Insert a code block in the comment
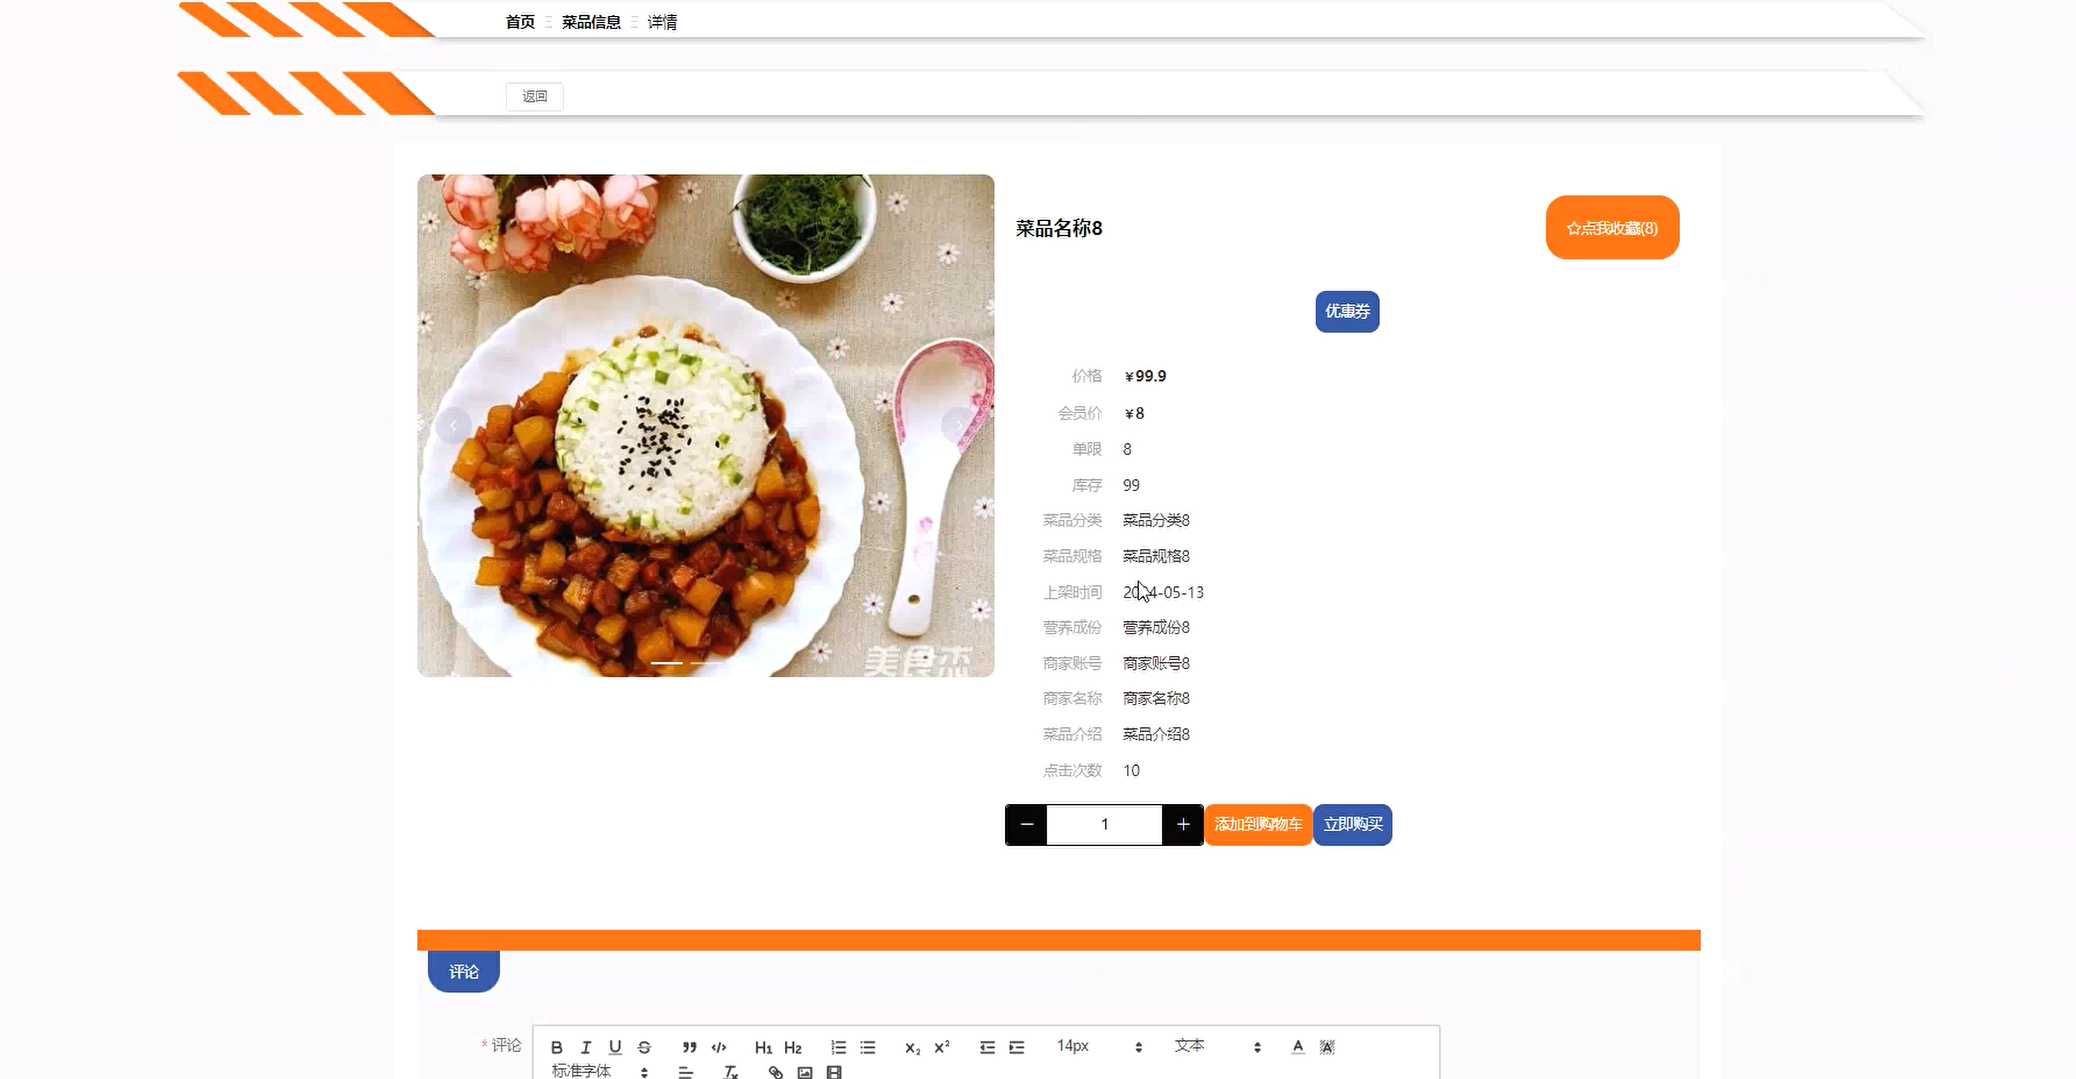Screen dimensions: 2076x1079 tap(718, 1047)
